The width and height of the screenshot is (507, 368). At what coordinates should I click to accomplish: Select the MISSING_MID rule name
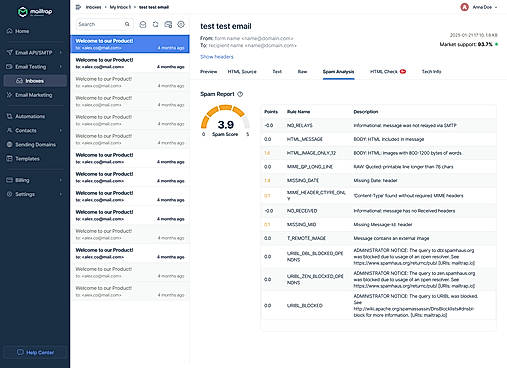(x=301, y=224)
